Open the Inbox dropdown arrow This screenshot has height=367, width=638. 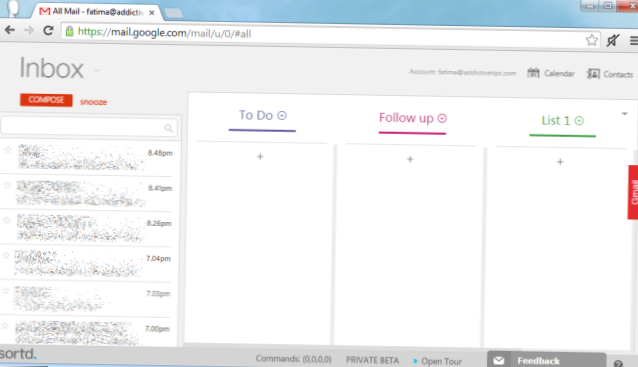coord(97,70)
